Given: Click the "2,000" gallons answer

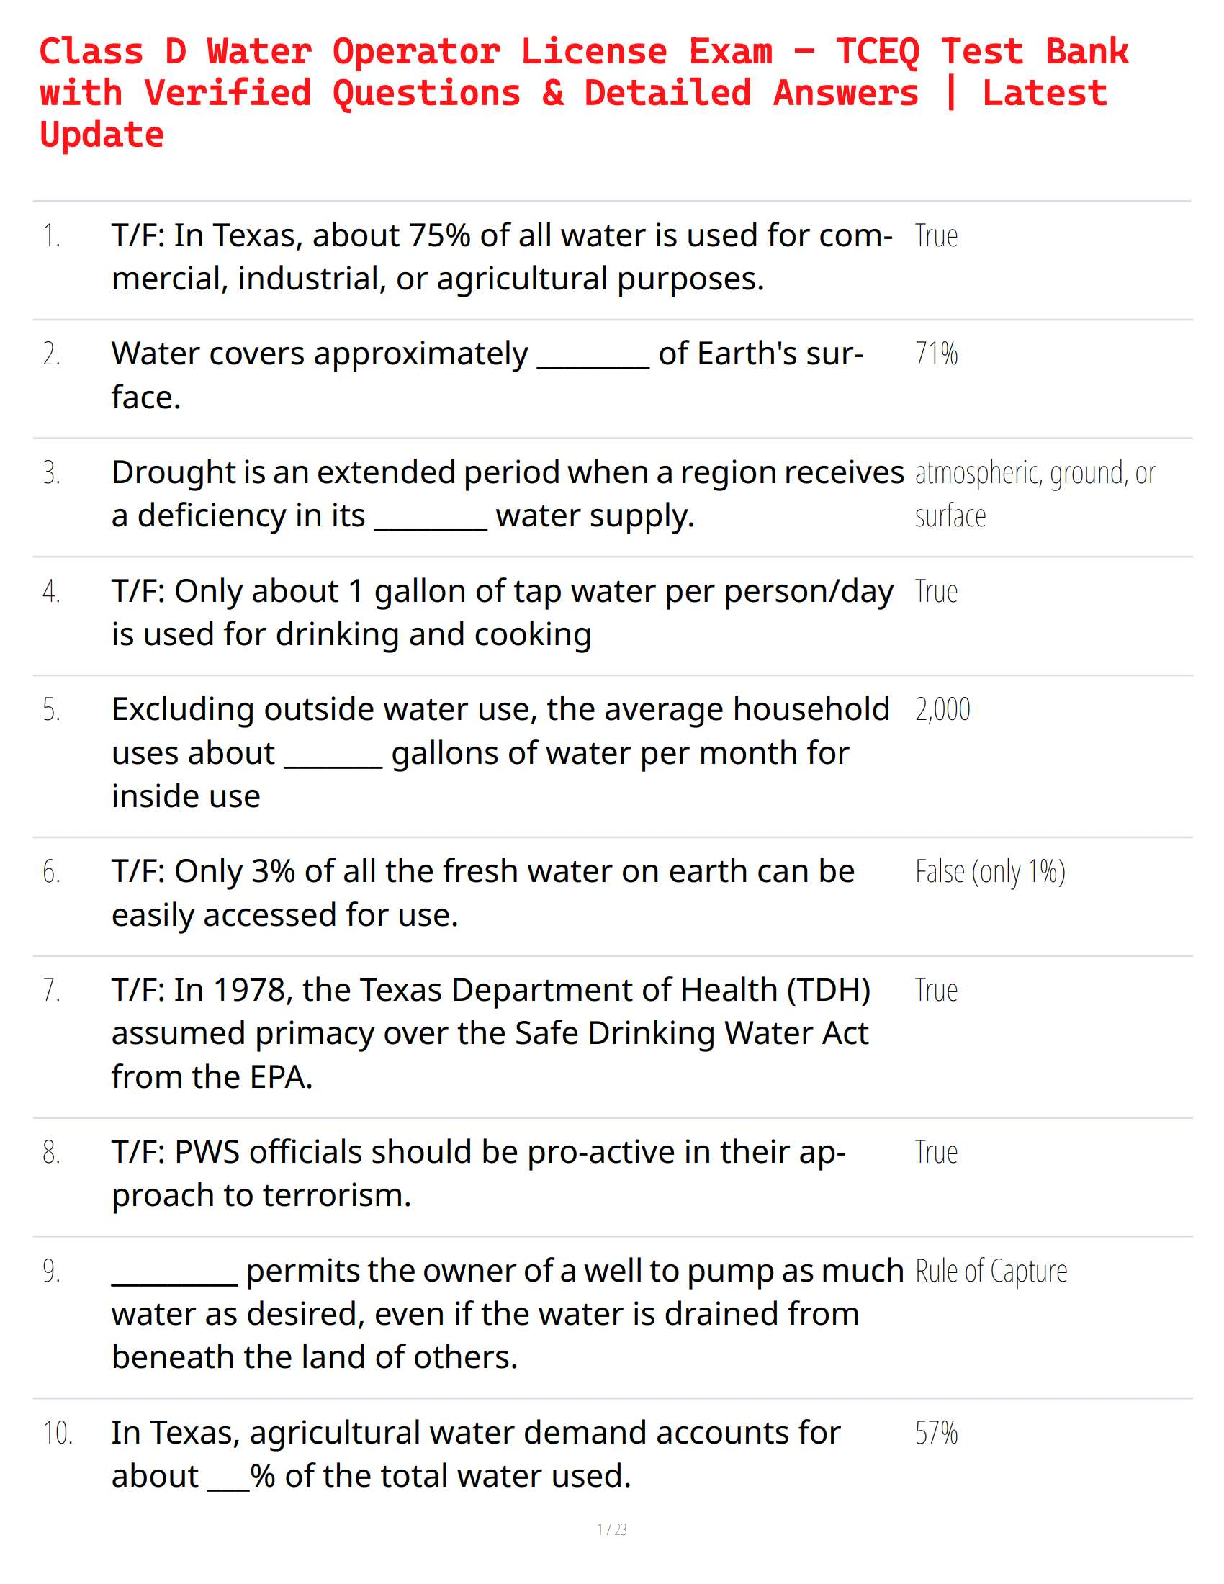Looking at the screenshot, I should (942, 709).
